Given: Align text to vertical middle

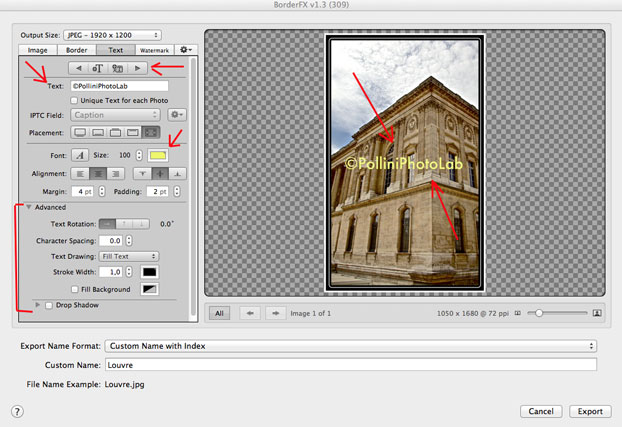Looking at the screenshot, I should coord(160,174).
